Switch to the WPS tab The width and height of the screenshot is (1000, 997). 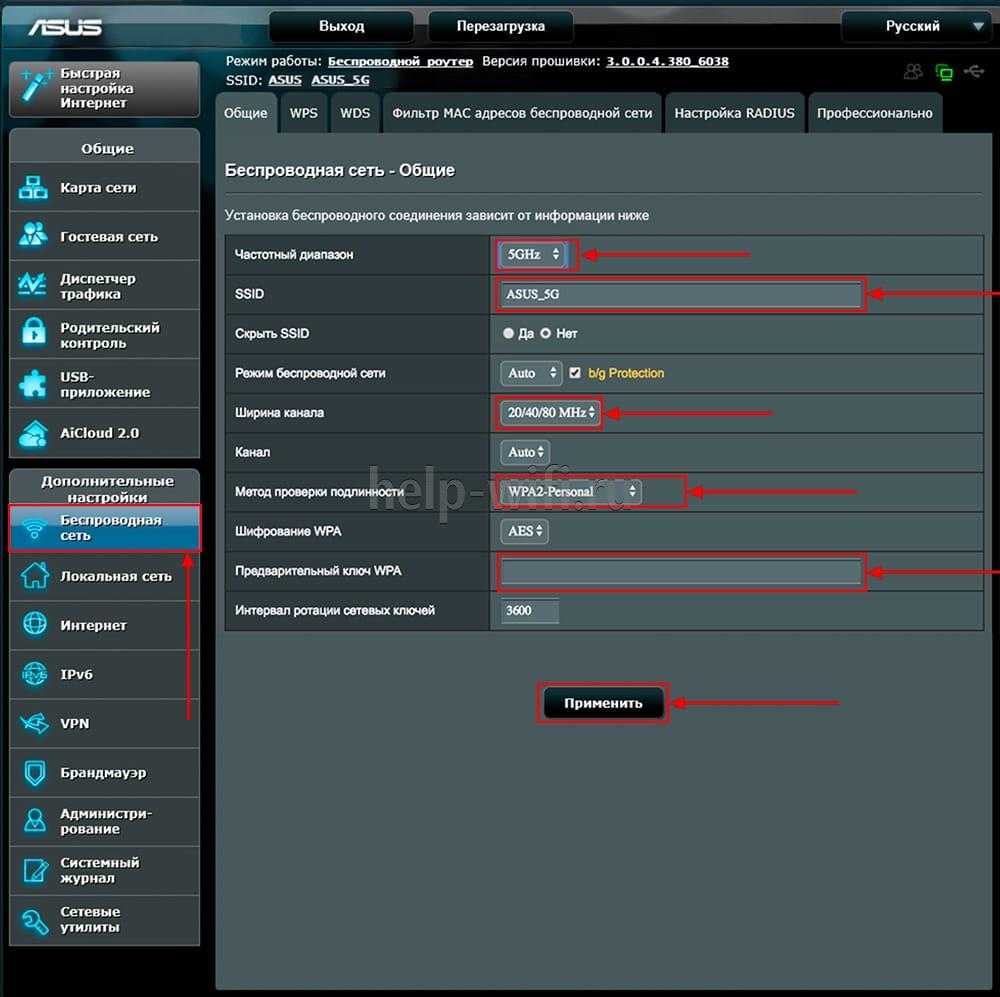[x=303, y=113]
